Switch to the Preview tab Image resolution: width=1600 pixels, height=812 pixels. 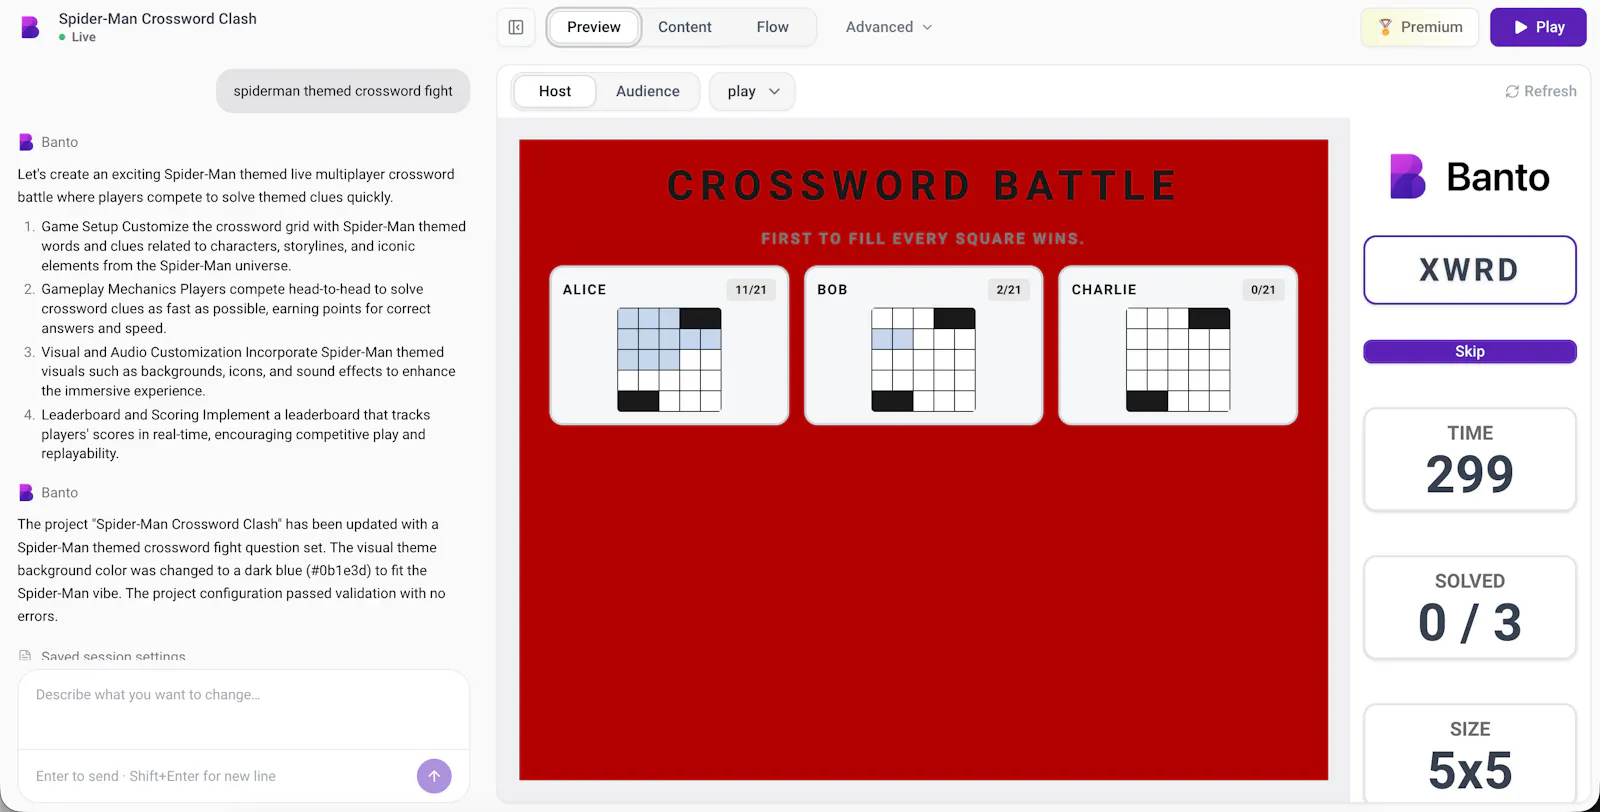pyautogui.click(x=594, y=27)
